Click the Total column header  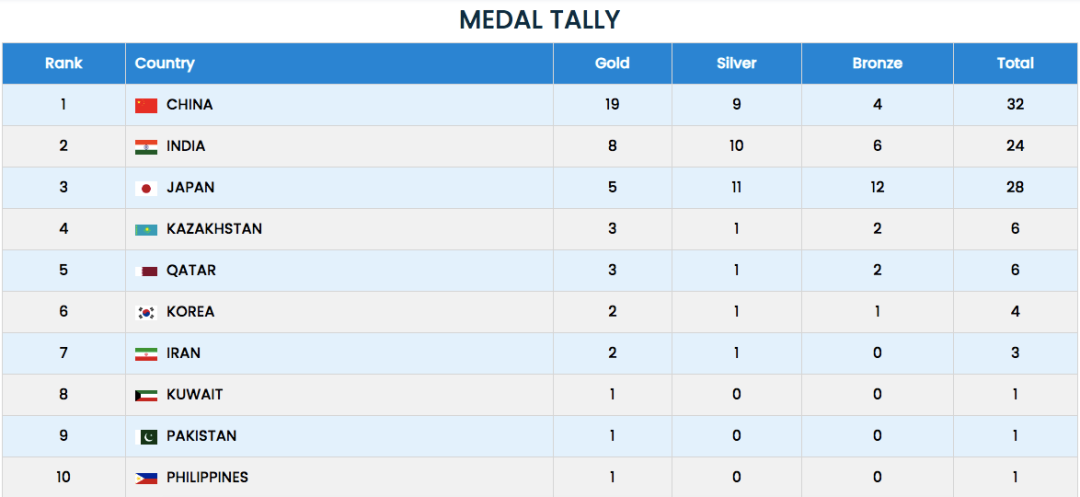[1015, 63]
